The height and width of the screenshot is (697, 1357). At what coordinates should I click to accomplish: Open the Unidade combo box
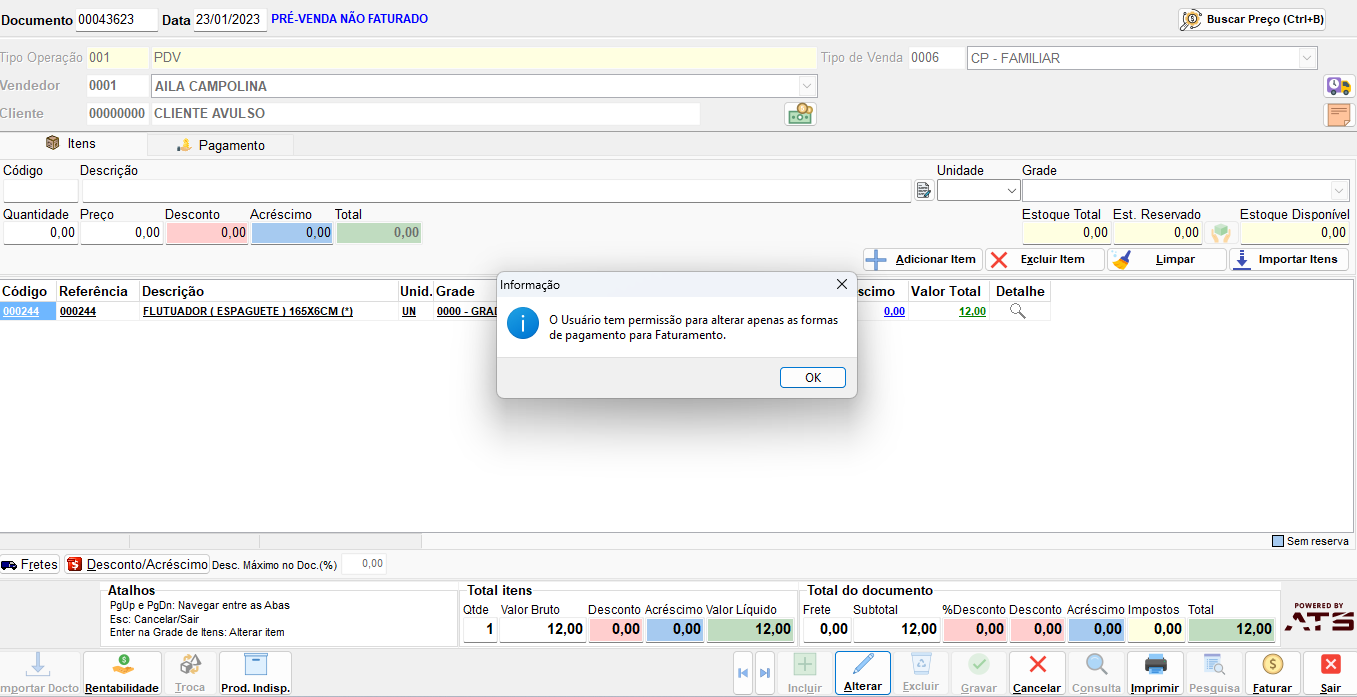coord(978,190)
